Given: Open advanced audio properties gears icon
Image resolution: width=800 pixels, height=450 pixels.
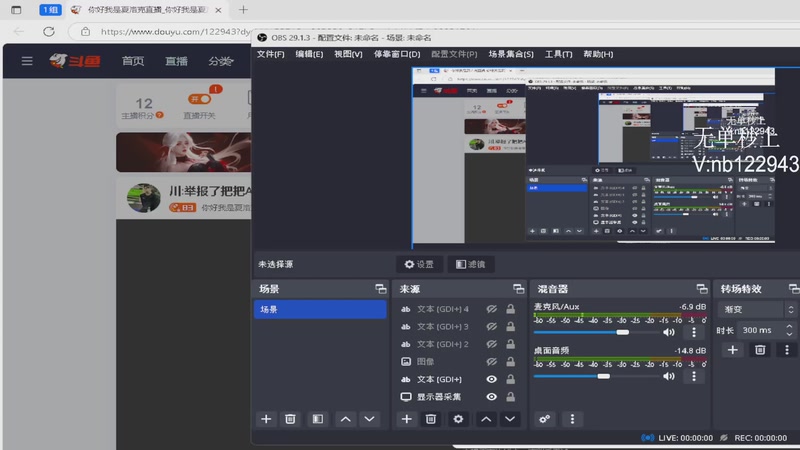Looking at the screenshot, I should 544,419.
